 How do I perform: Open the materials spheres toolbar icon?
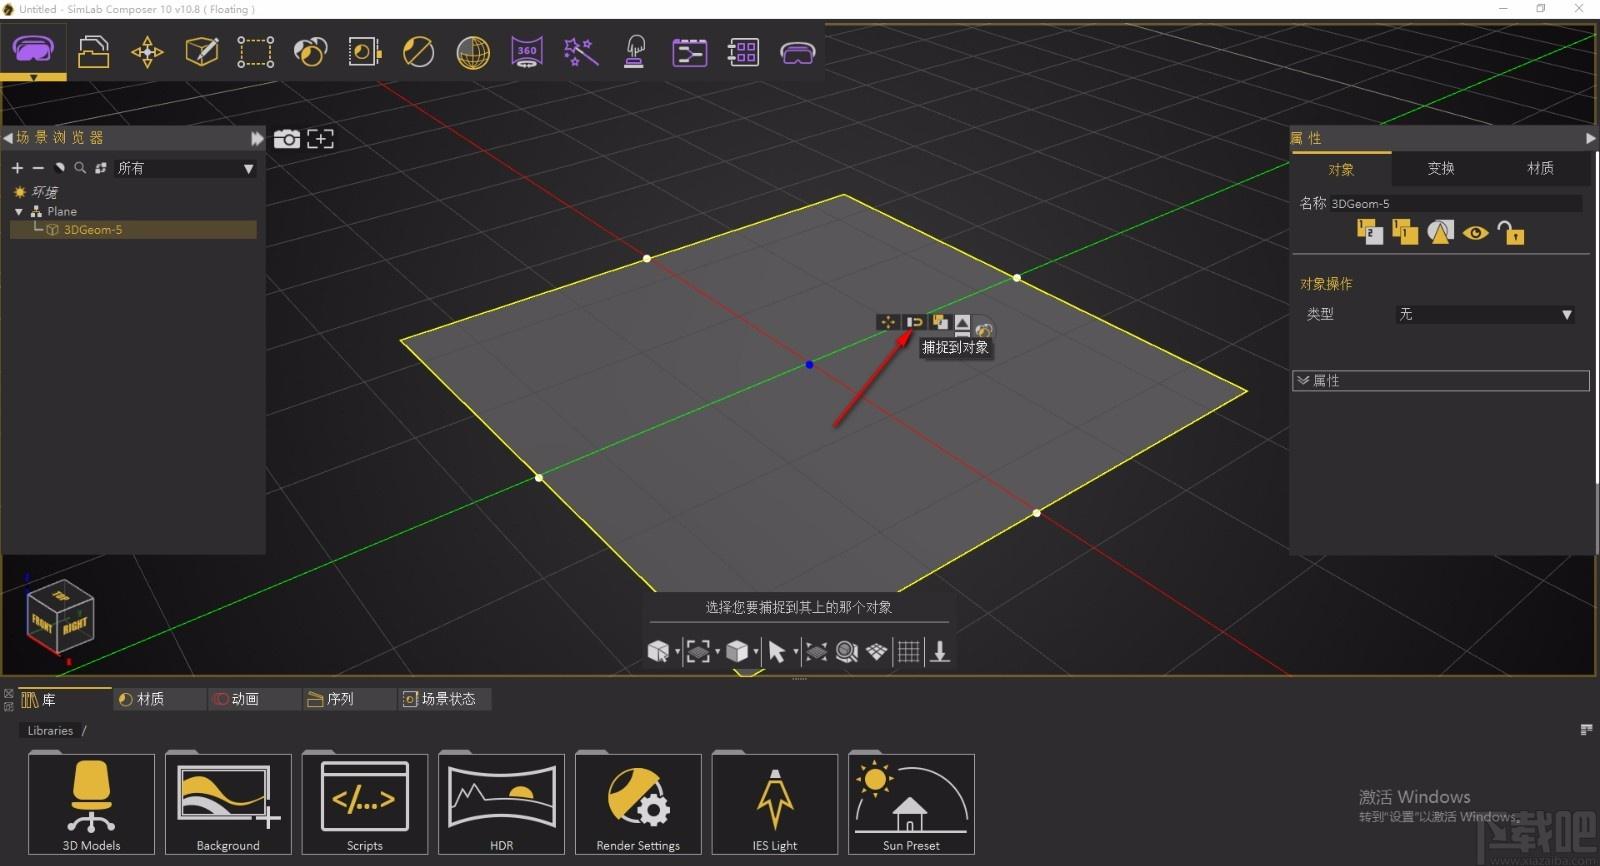tap(310, 52)
